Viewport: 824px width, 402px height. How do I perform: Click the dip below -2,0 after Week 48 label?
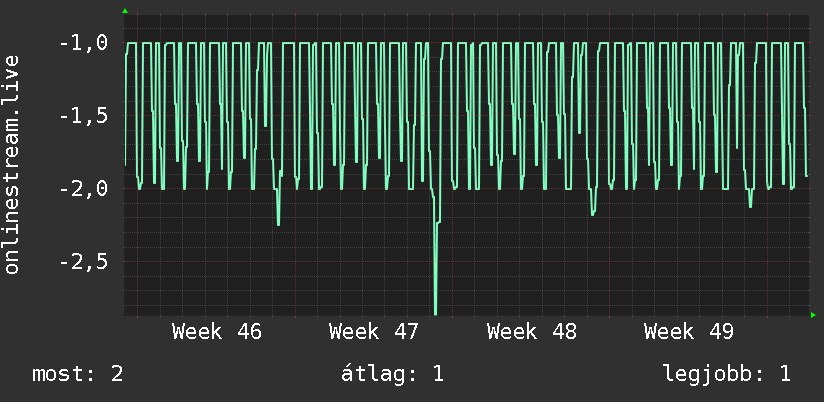tap(593, 212)
